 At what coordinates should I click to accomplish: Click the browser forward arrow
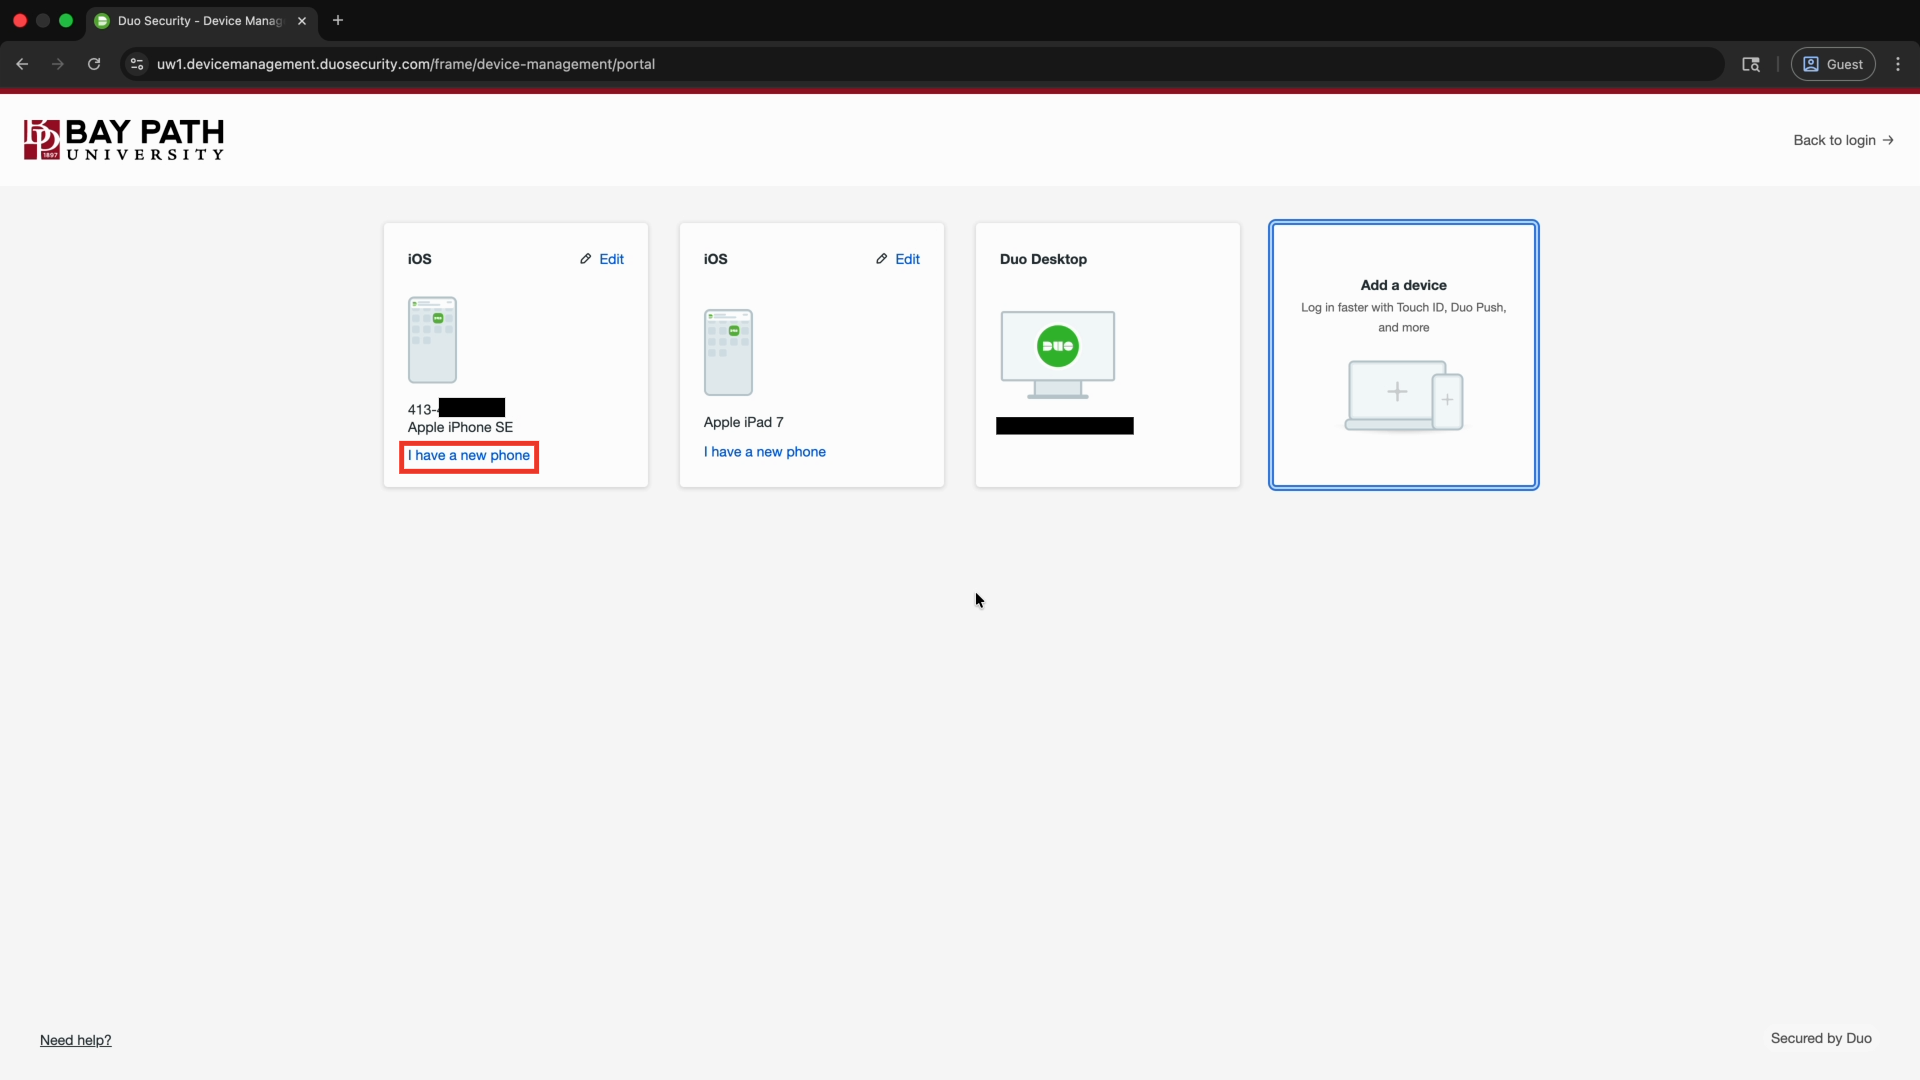(x=58, y=64)
